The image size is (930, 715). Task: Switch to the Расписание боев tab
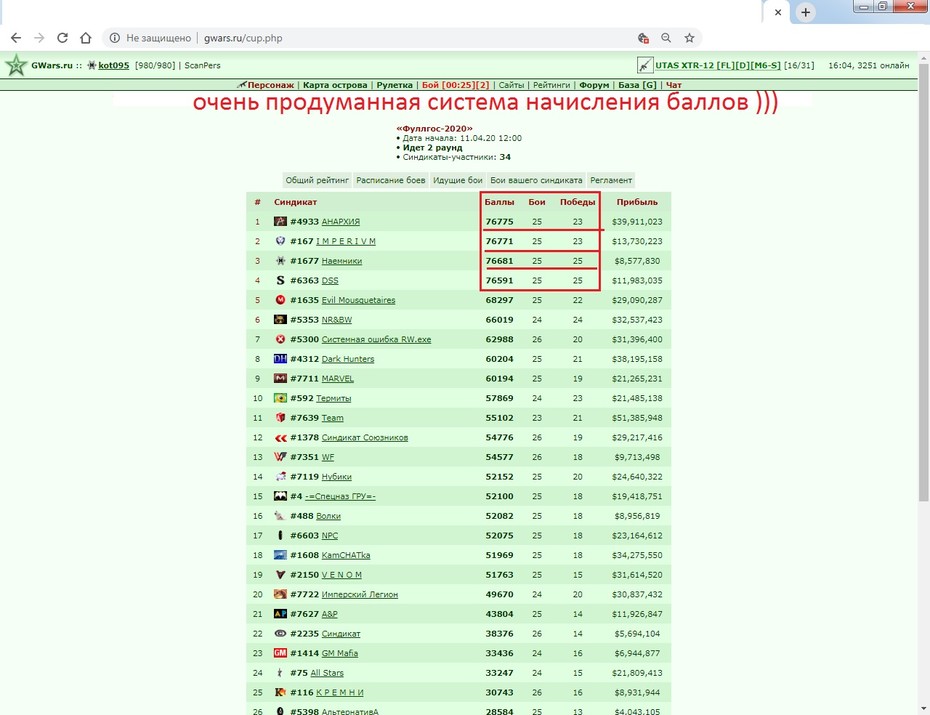pos(390,180)
